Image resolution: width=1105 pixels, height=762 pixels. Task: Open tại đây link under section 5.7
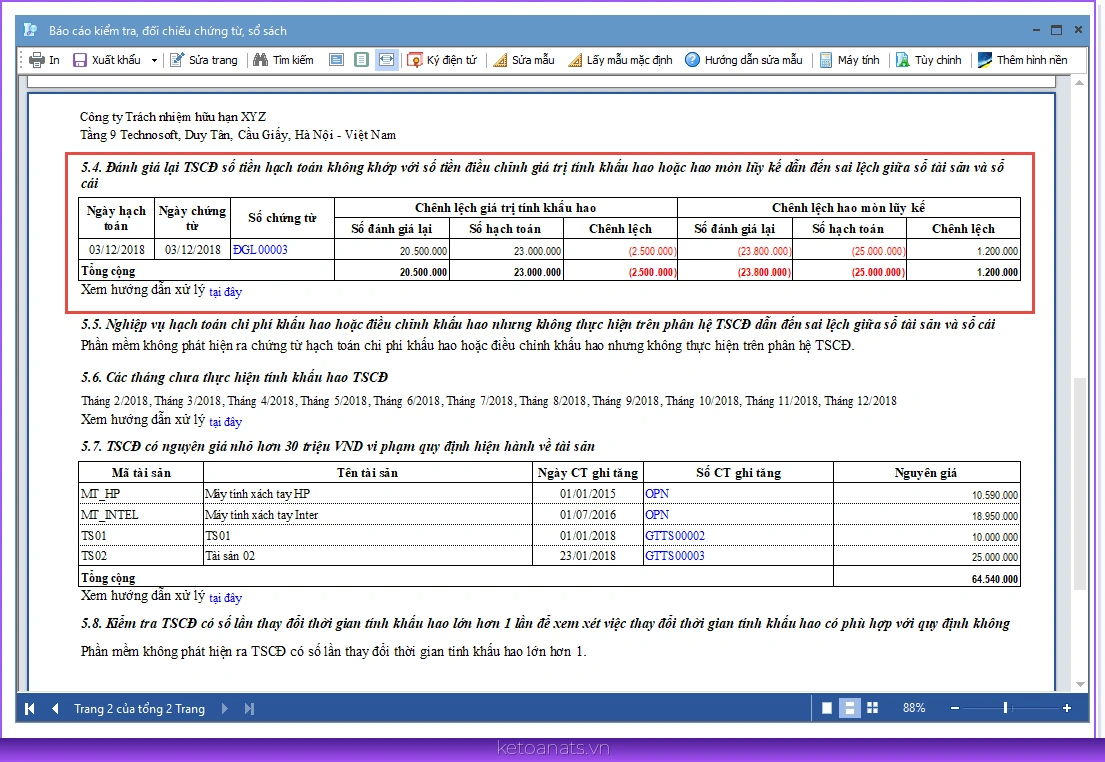click(x=226, y=598)
